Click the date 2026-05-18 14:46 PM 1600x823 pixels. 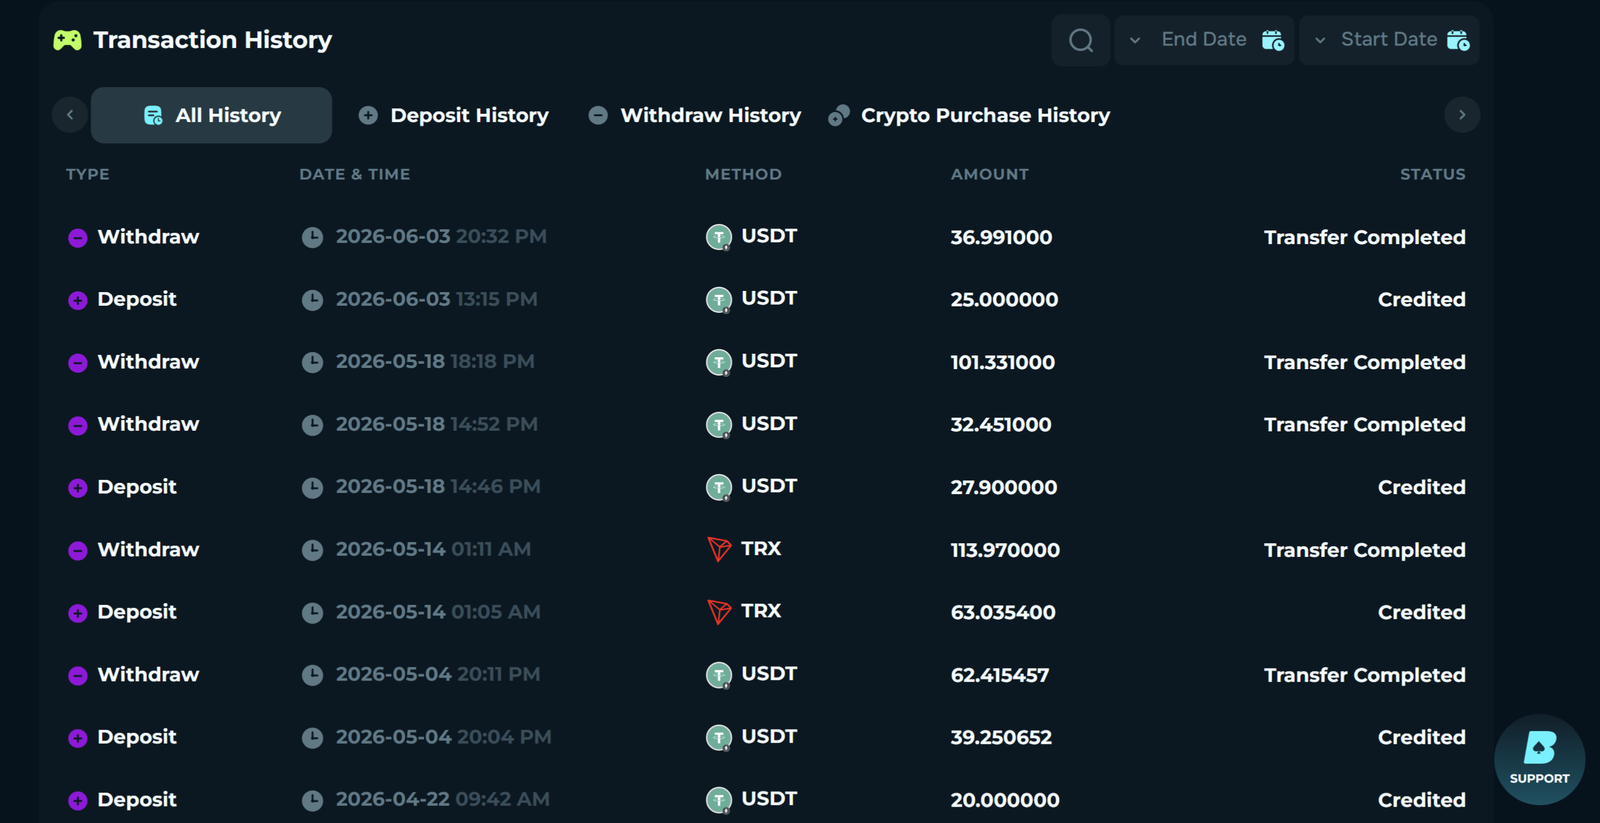coord(438,486)
